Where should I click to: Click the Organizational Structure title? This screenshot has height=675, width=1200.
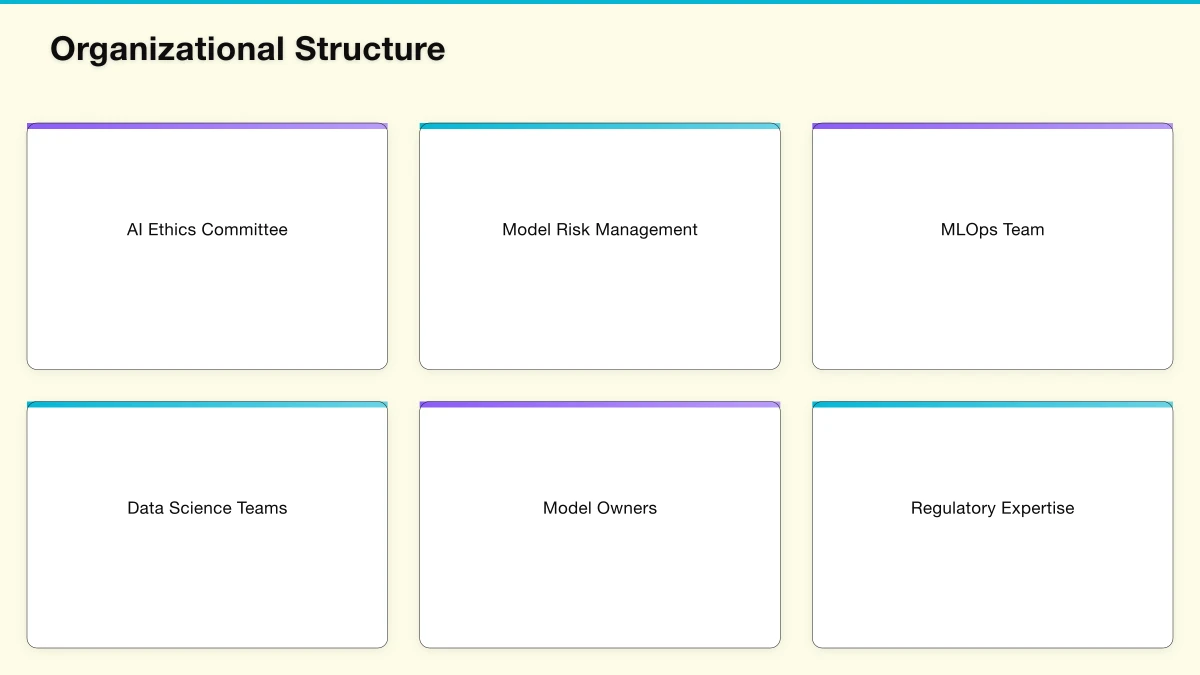point(248,48)
